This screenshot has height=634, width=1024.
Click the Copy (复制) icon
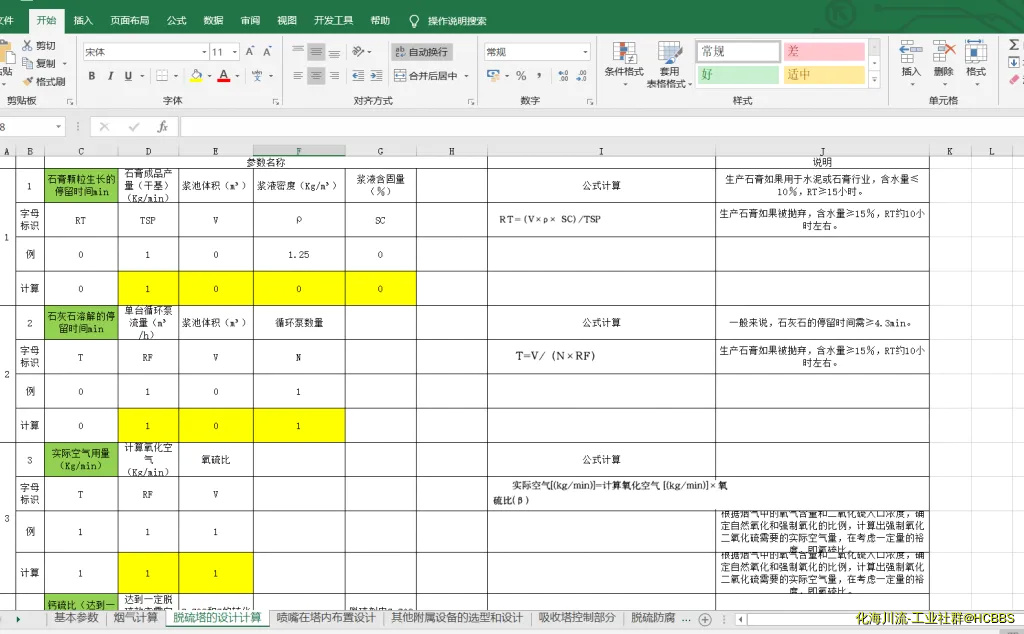[27, 63]
